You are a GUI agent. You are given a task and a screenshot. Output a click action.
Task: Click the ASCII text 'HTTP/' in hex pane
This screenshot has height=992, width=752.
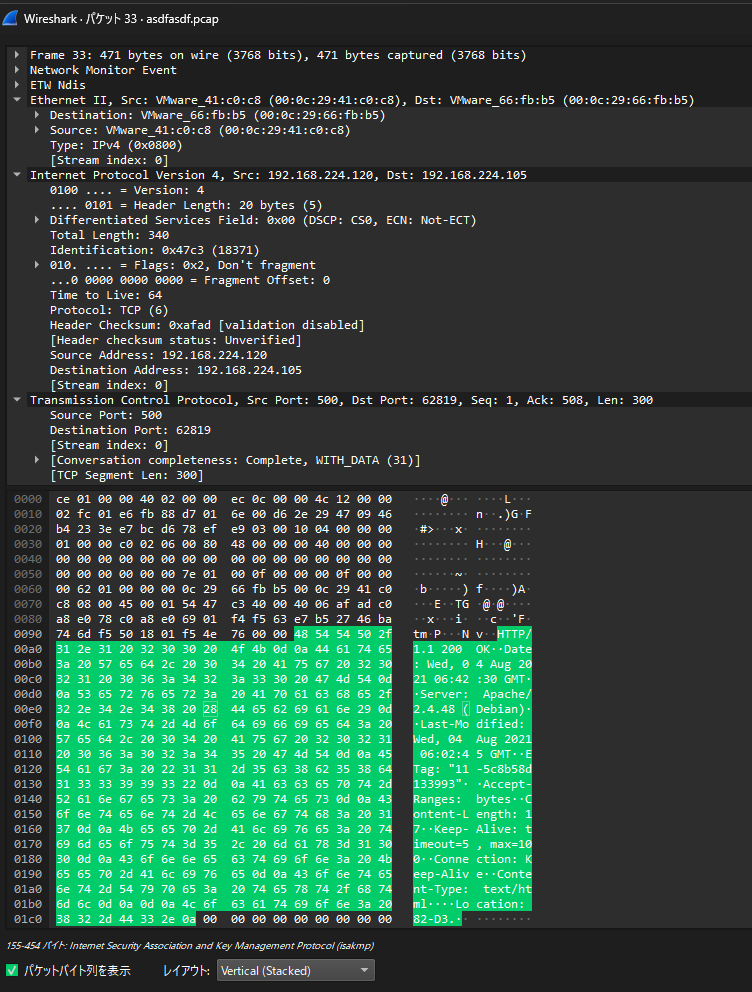[514, 634]
